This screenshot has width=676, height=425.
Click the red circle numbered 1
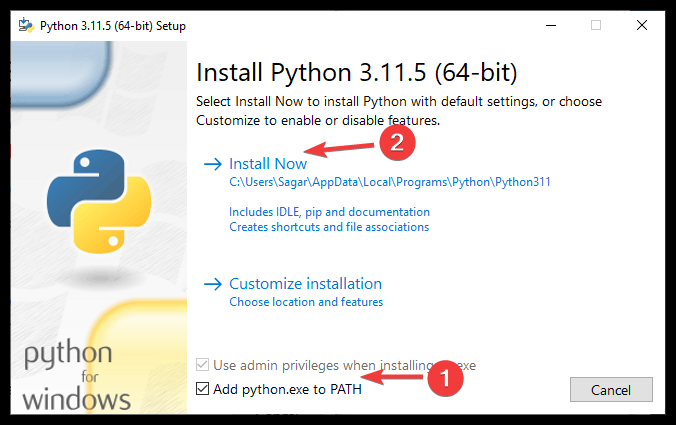(445, 378)
